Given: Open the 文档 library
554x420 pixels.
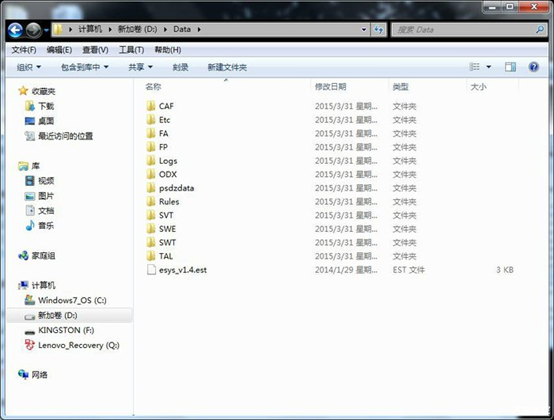Looking at the screenshot, I should tap(46, 211).
